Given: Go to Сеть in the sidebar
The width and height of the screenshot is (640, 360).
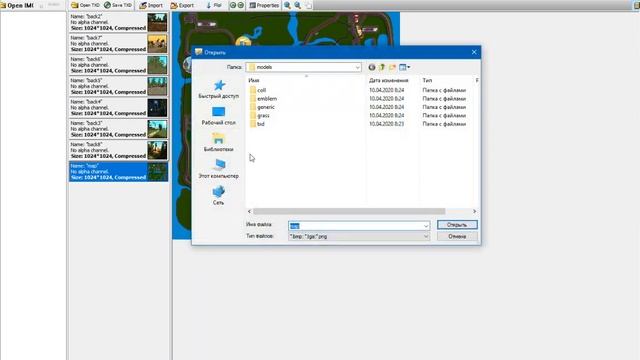Looking at the screenshot, I should [x=218, y=196].
